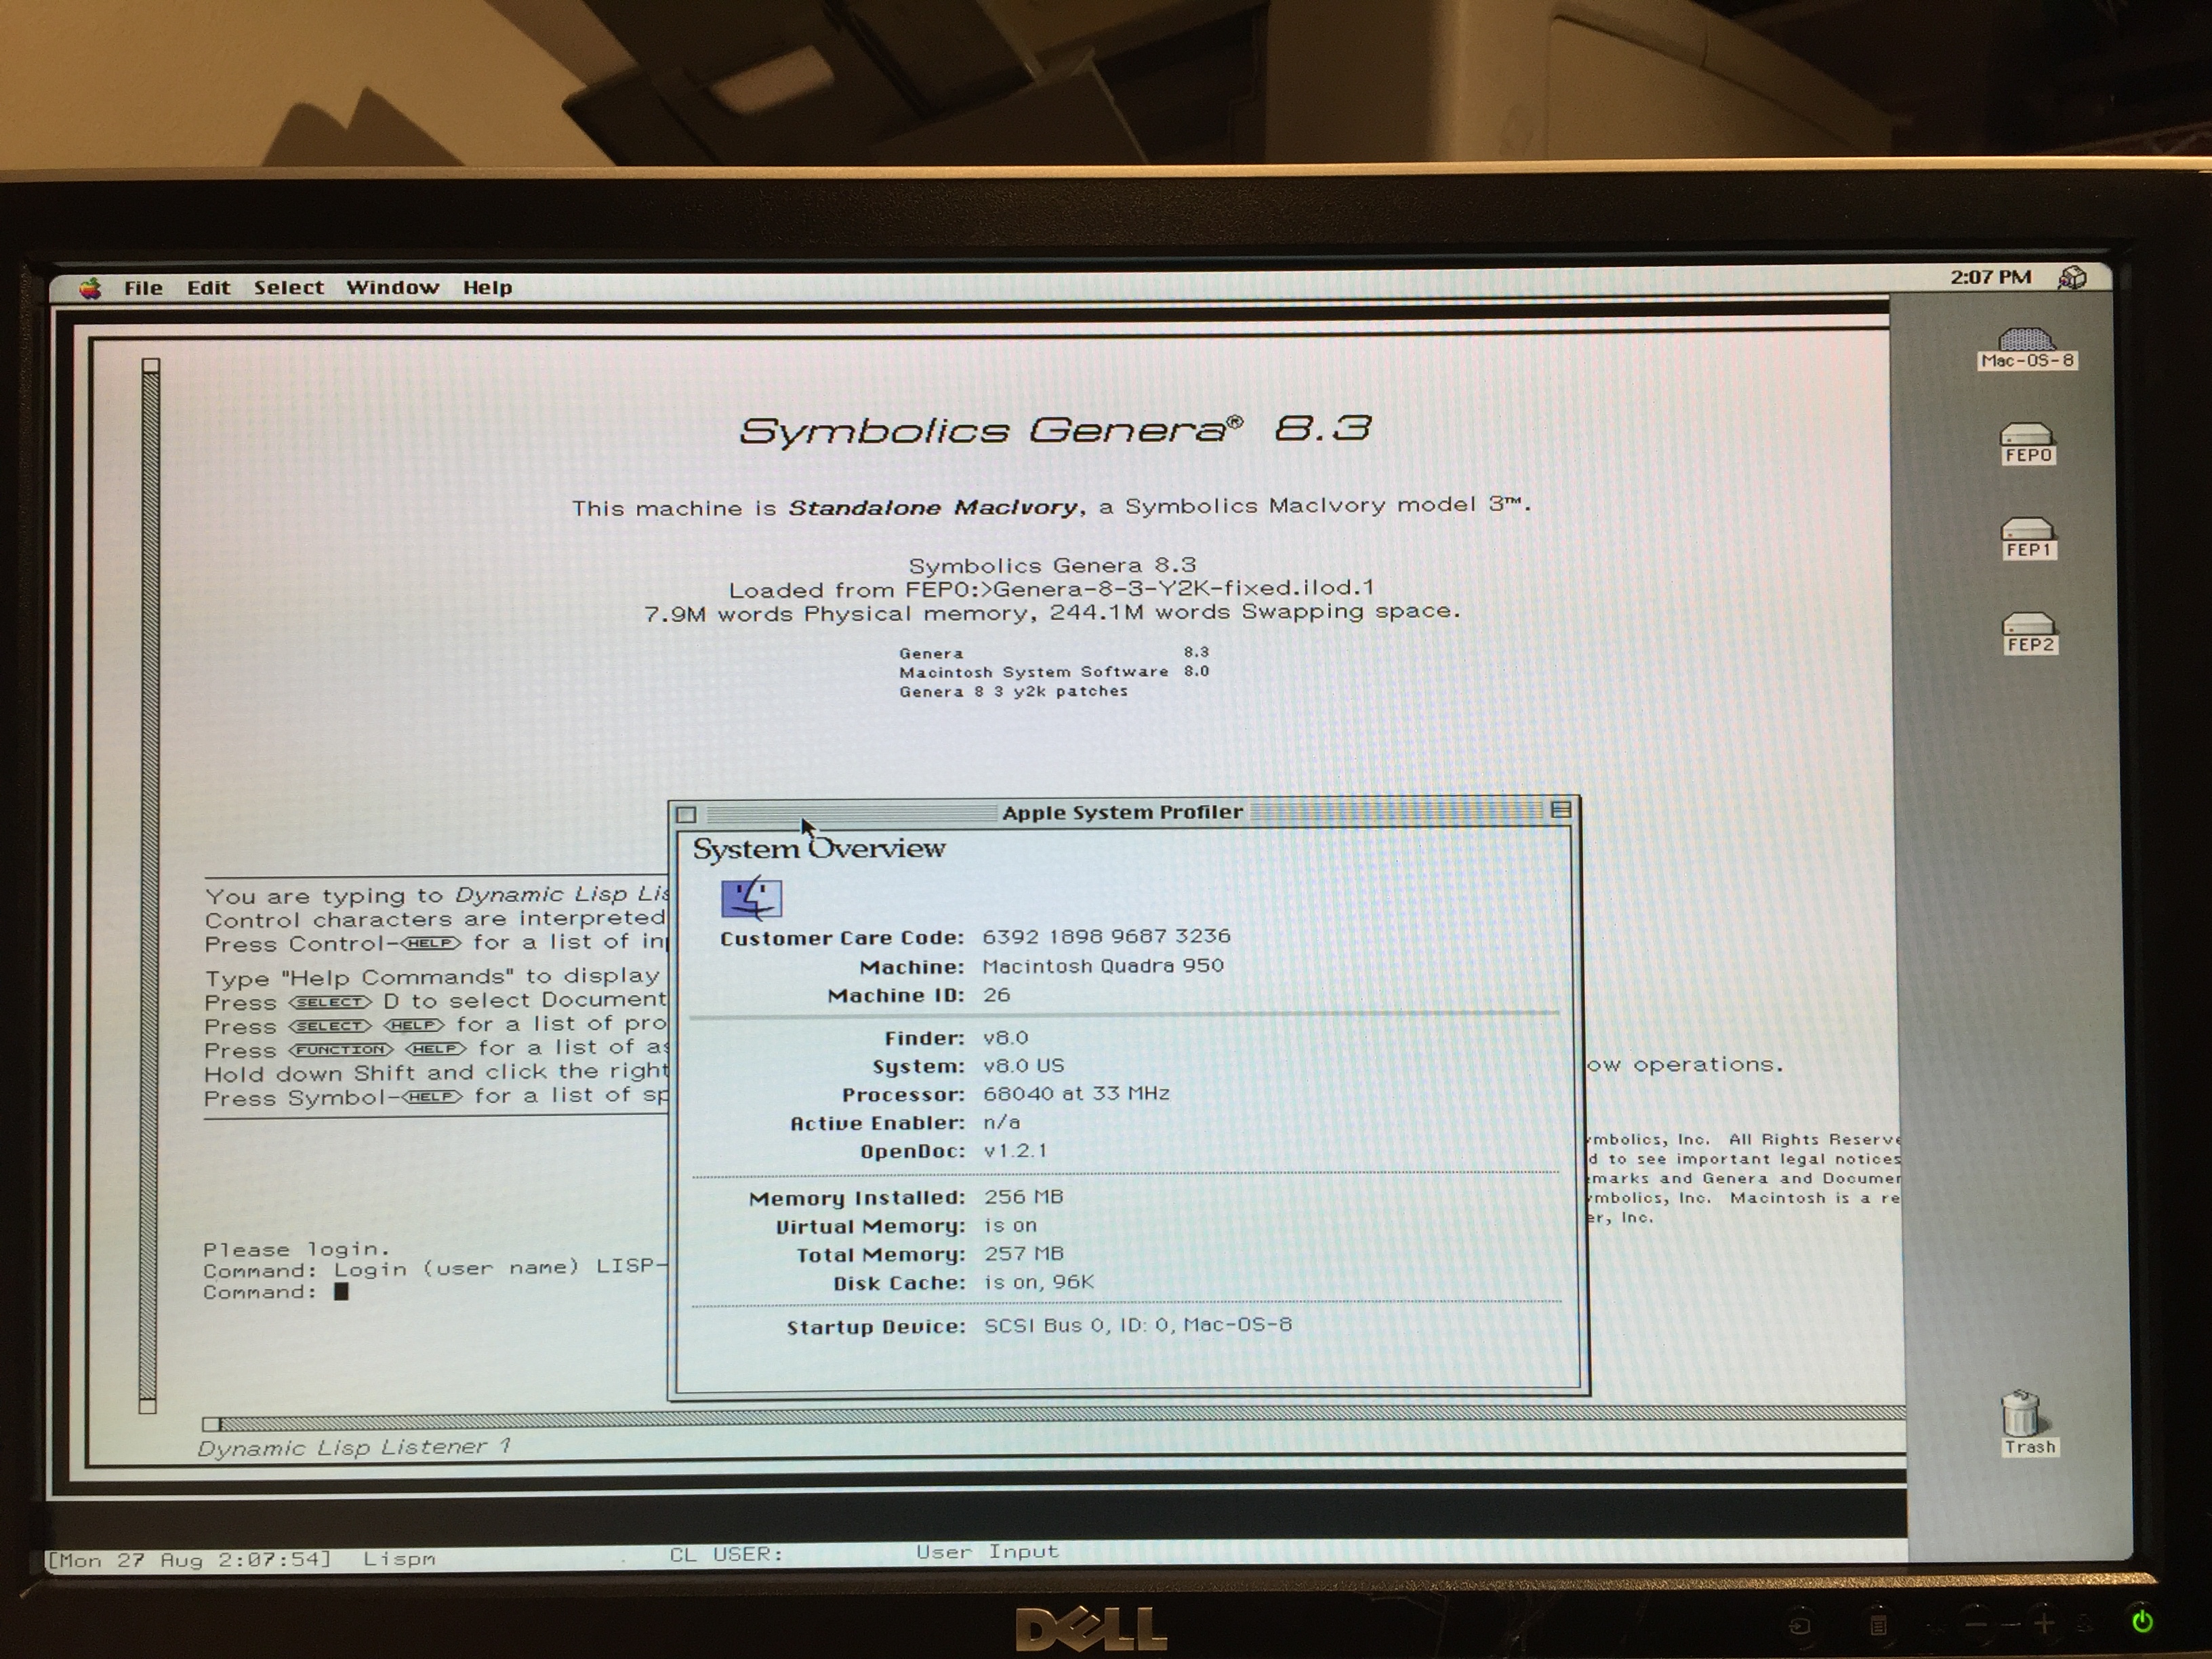
Task: Collapse the Apple System Profiler window shade
Action: (x=1560, y=810)
